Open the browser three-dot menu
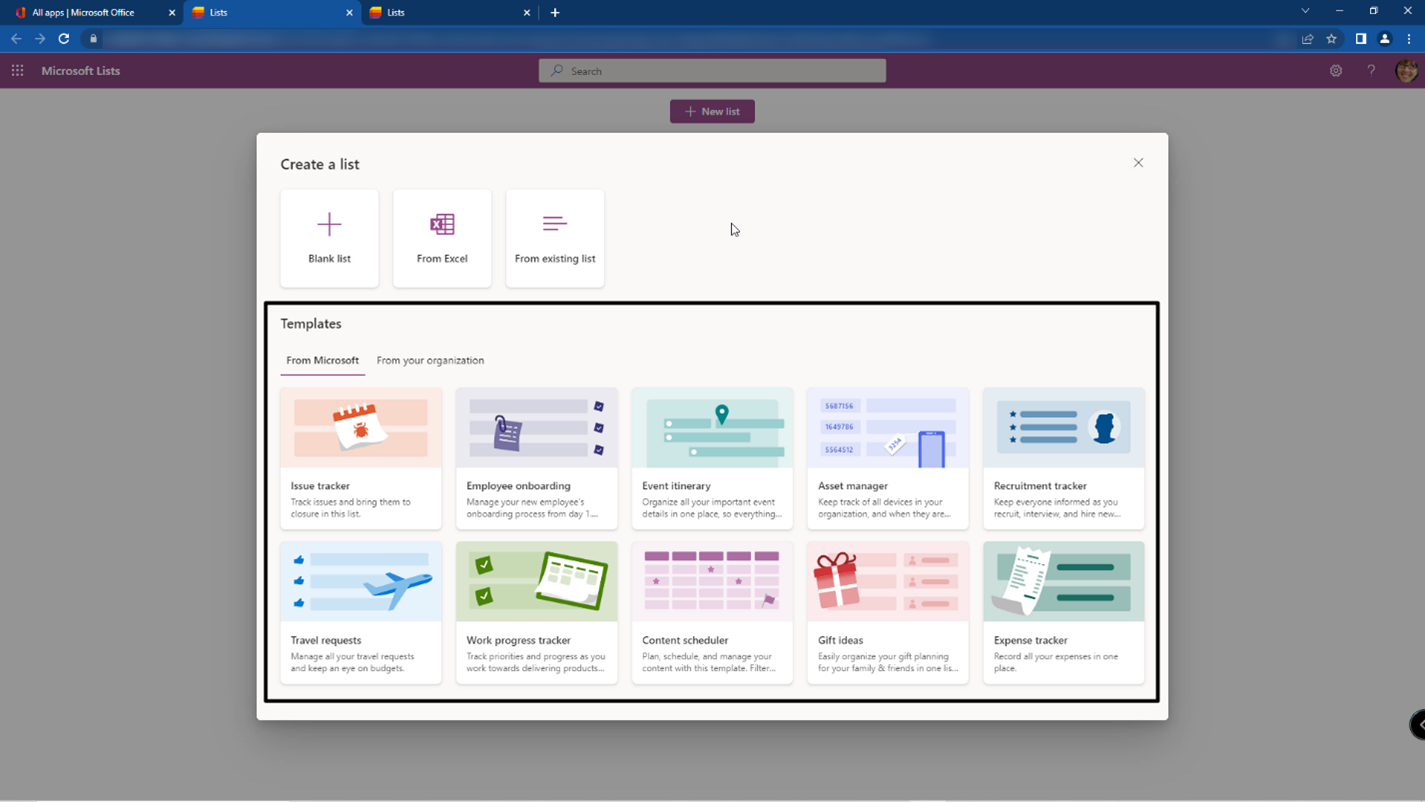Viewport: 1425px width, 802px height. tap(1409, 39)
